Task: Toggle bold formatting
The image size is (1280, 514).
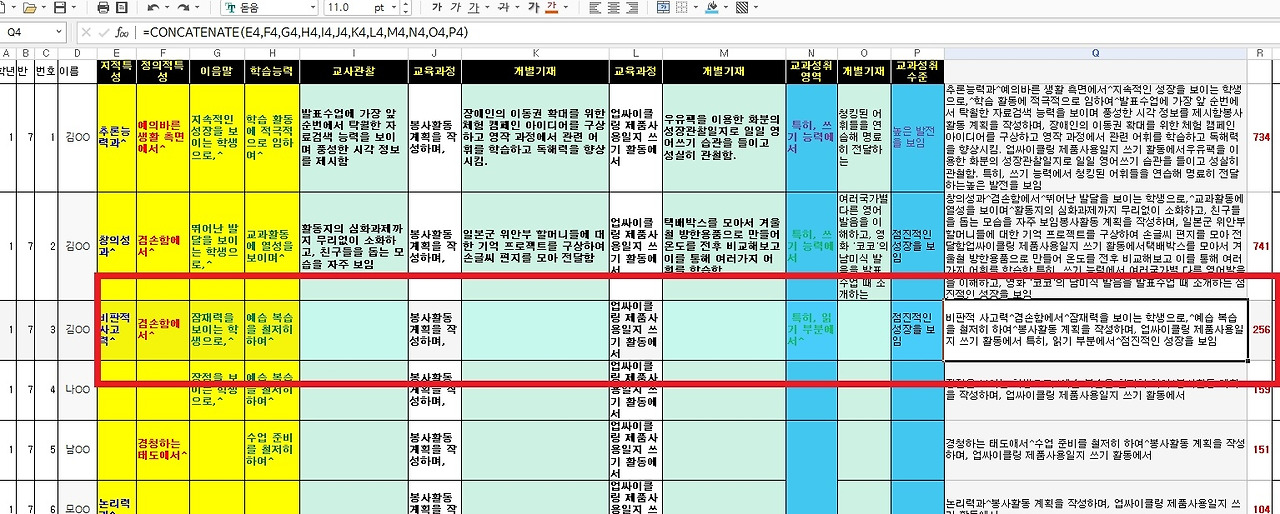Action: 437,8
